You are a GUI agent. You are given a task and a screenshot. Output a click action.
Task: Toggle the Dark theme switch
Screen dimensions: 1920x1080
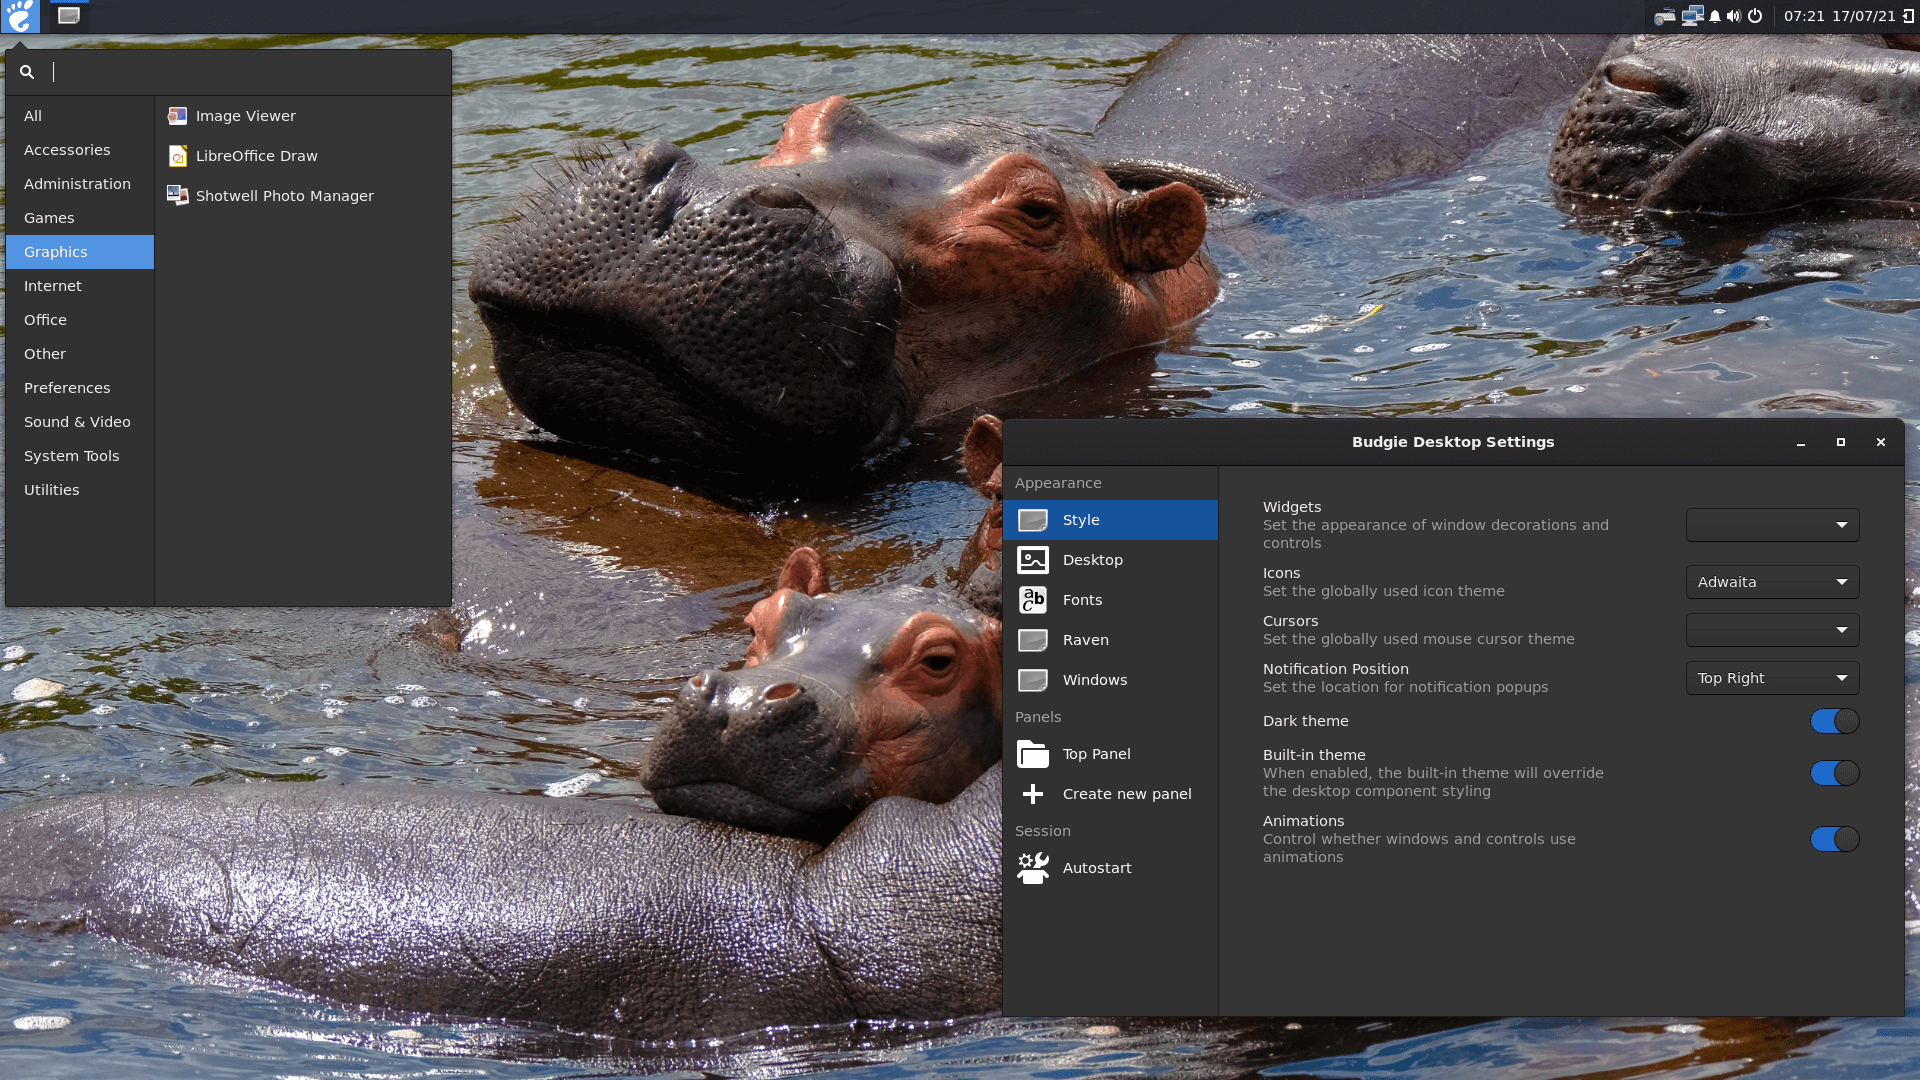(x=1834, y=721)
